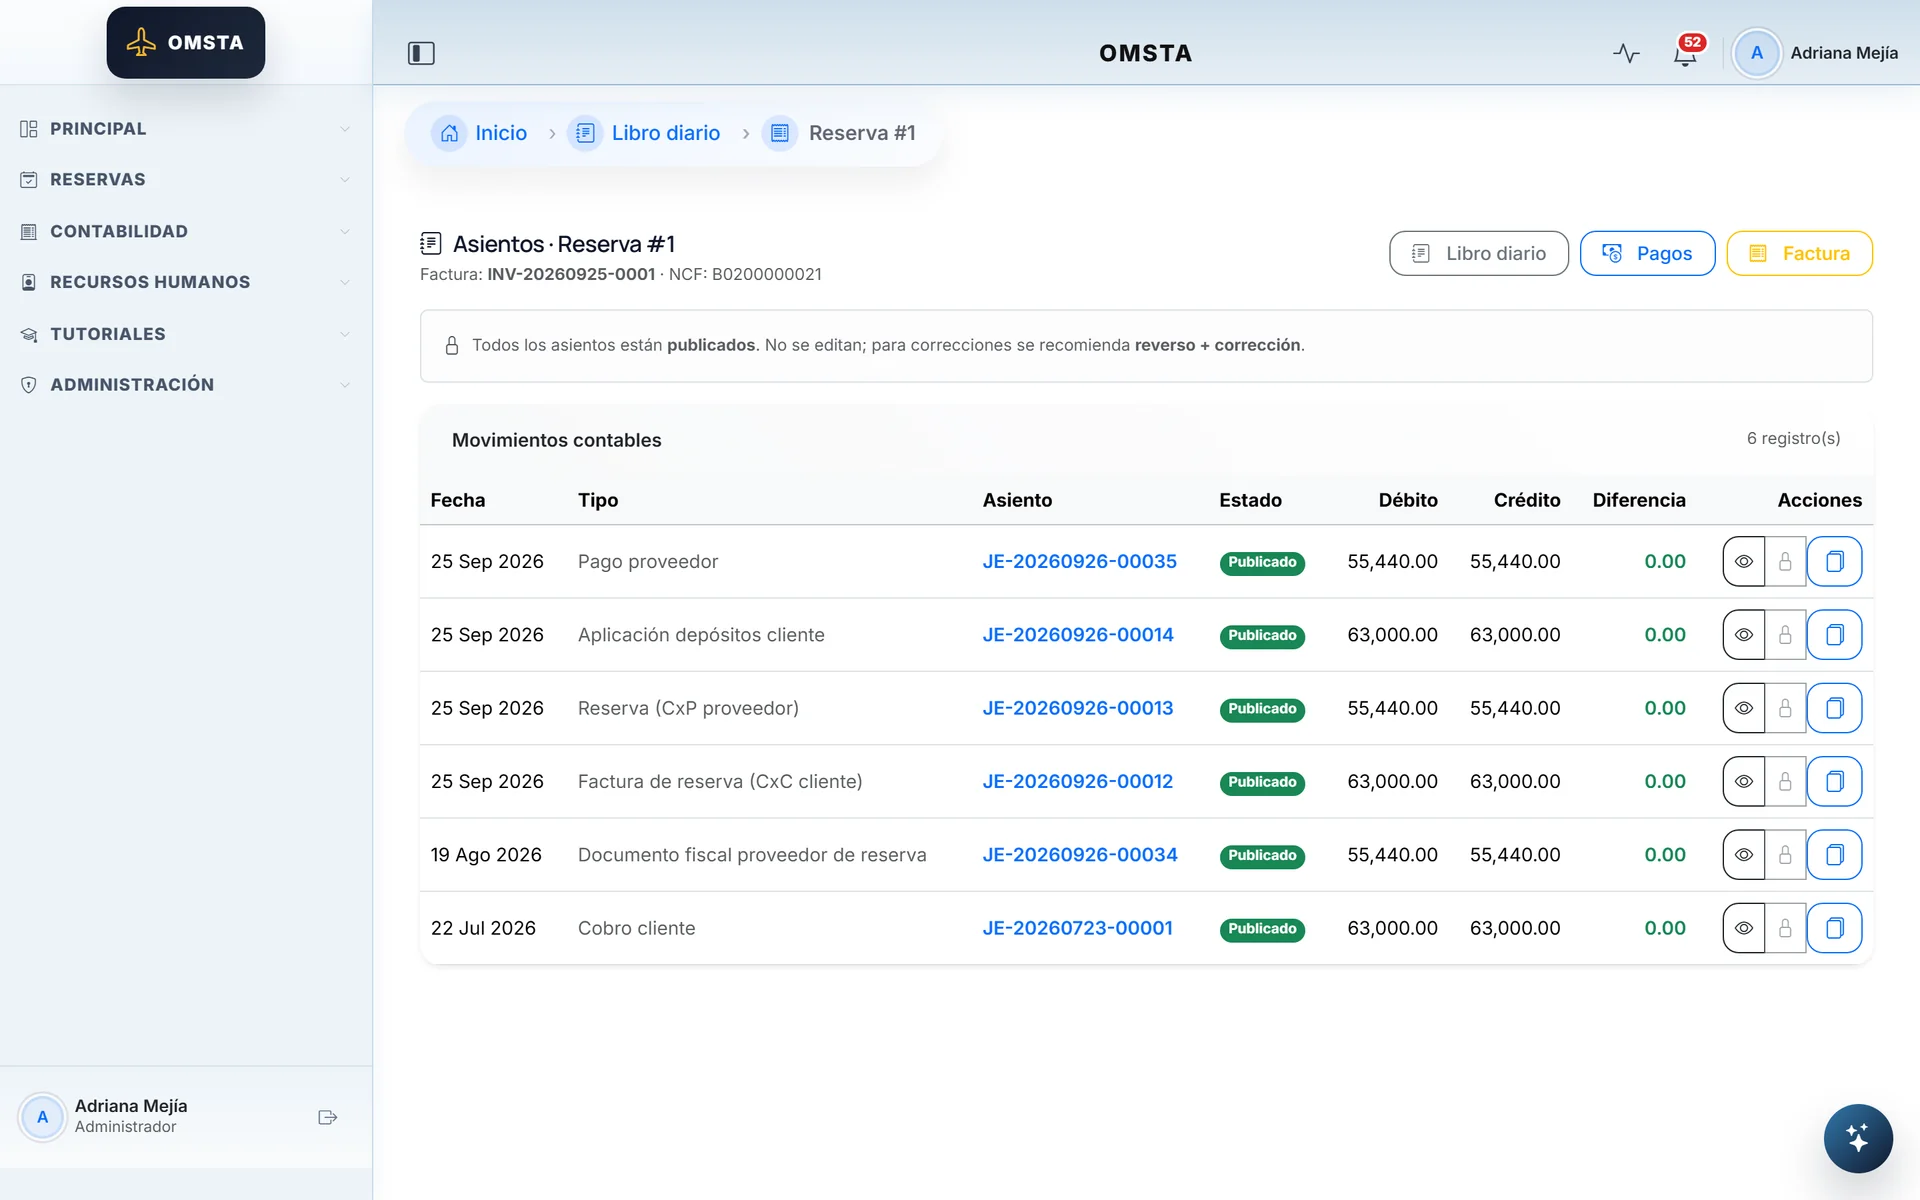Screen dimensions: 1920x1200
Task: View entry JE-20260926-00014 with eye icon
Action: pos(1743,635)
